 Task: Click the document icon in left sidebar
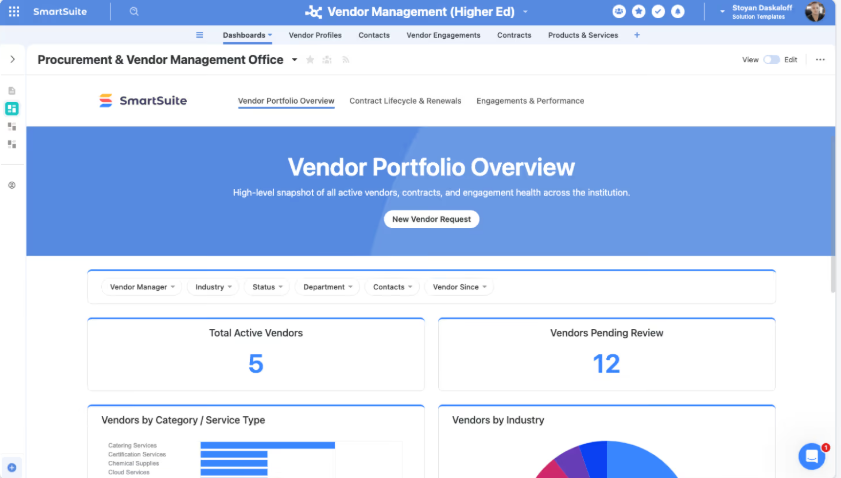click(12, 91)
